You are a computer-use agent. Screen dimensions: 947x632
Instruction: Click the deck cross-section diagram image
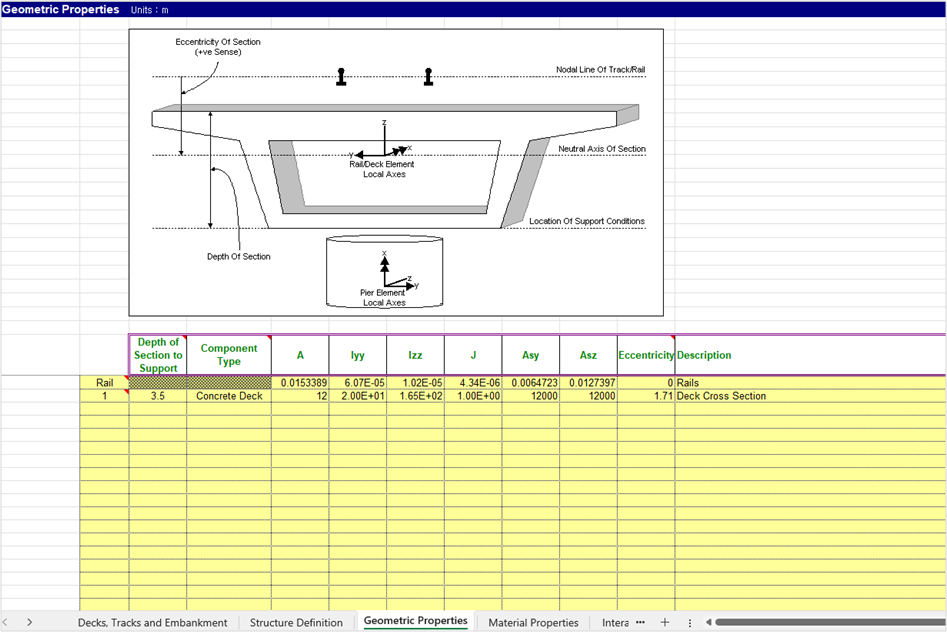pos(395,172)
